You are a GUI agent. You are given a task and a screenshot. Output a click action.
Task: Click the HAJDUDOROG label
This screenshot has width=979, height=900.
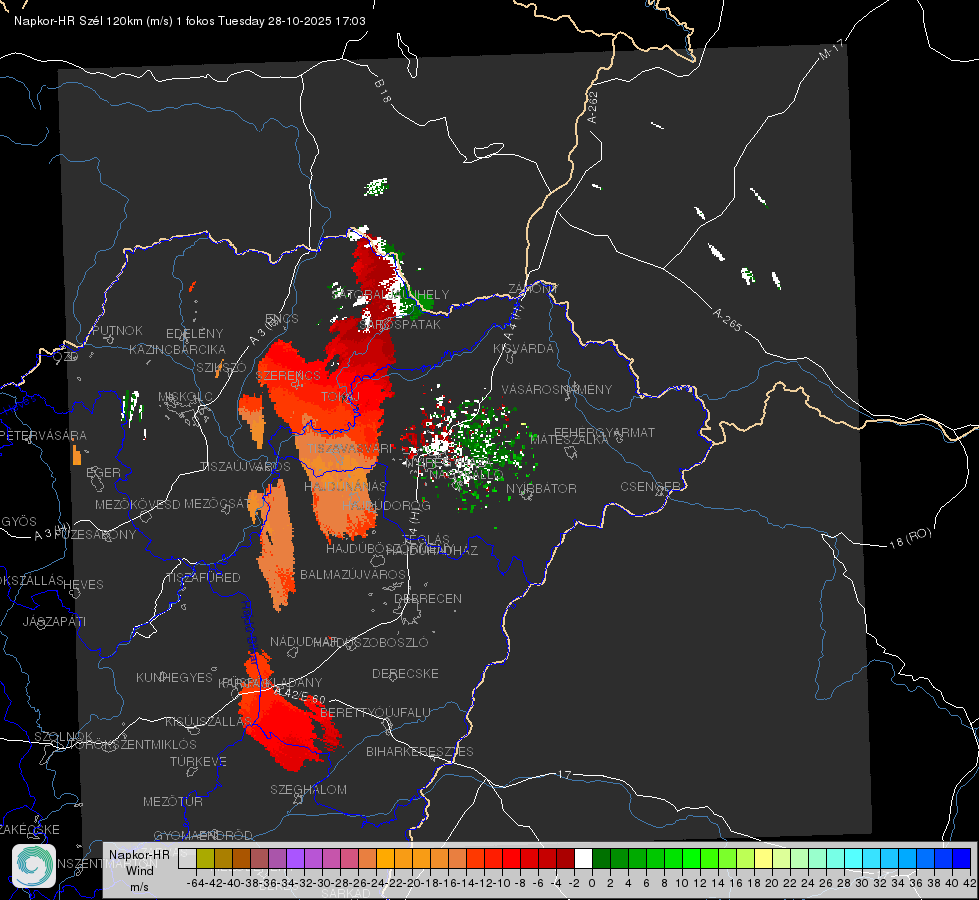click(386, 505)
